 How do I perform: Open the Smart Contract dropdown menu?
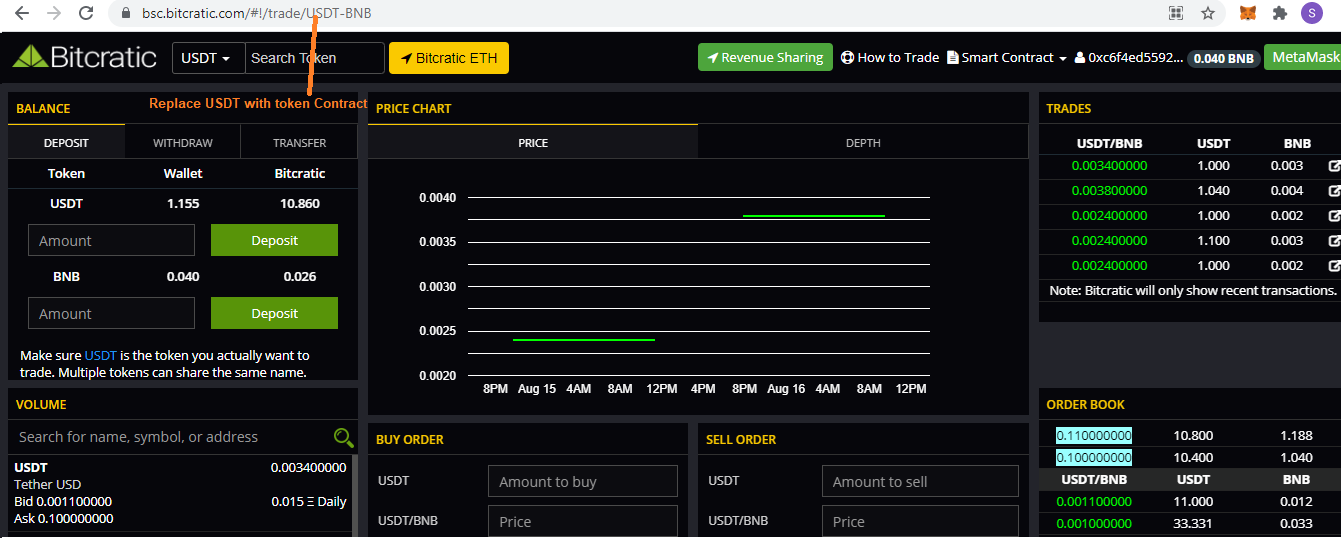tap(1007, 58)
